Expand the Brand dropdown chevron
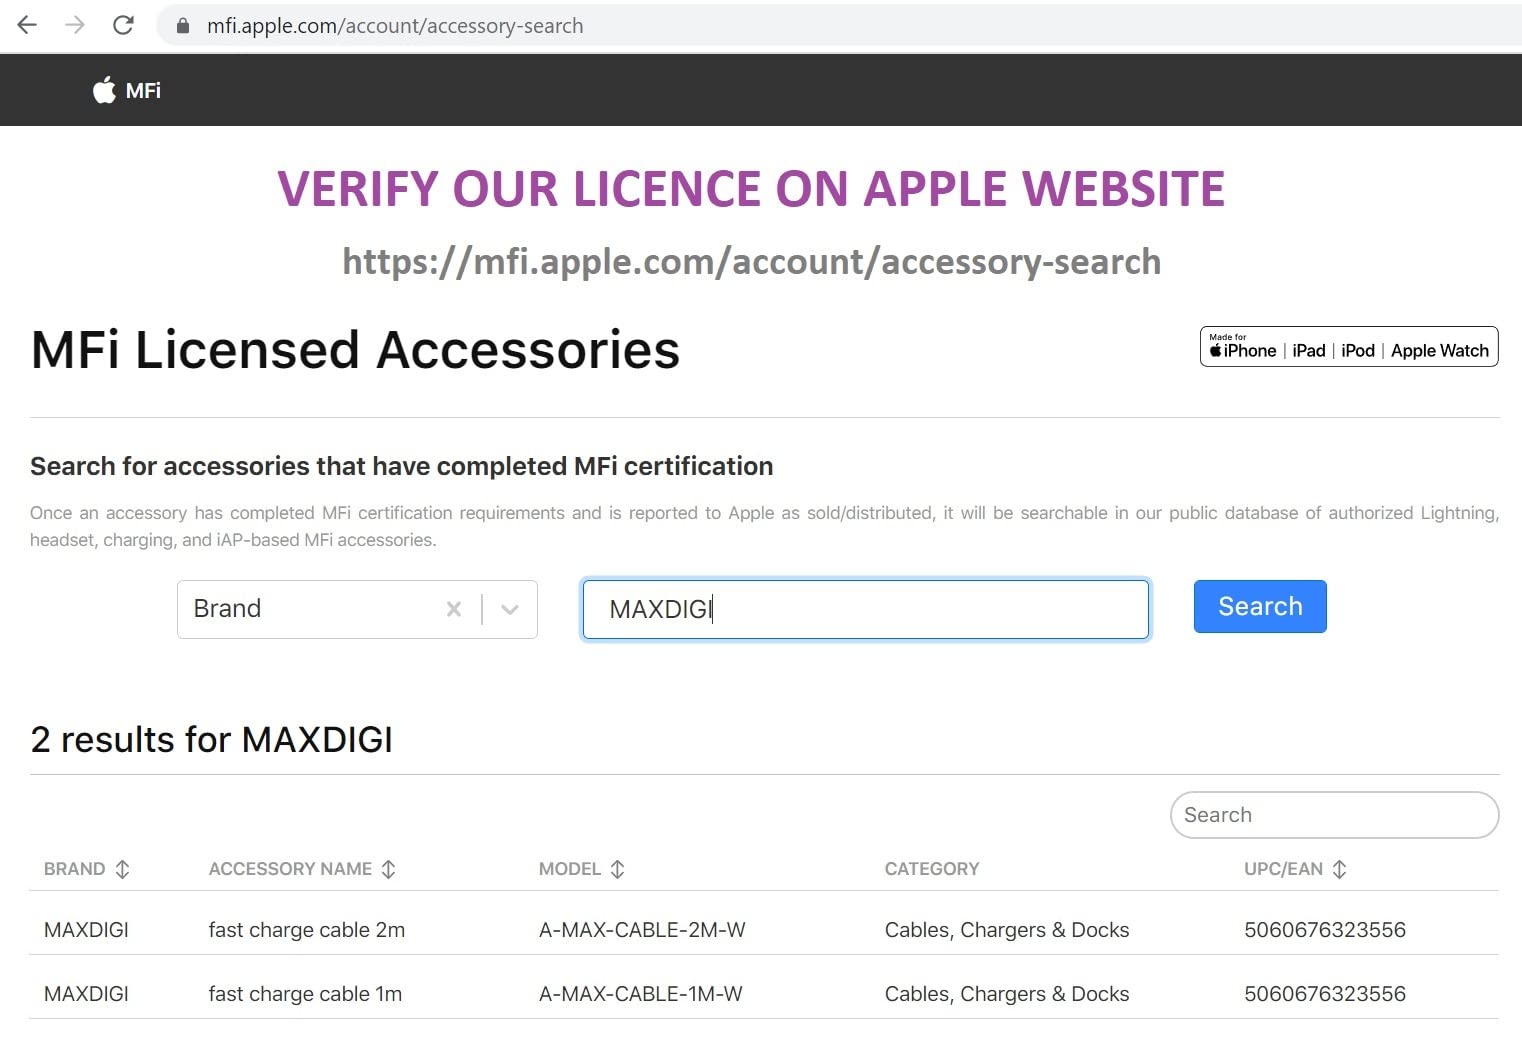This screenshot has height=1050, width=1522. [510, 609]
